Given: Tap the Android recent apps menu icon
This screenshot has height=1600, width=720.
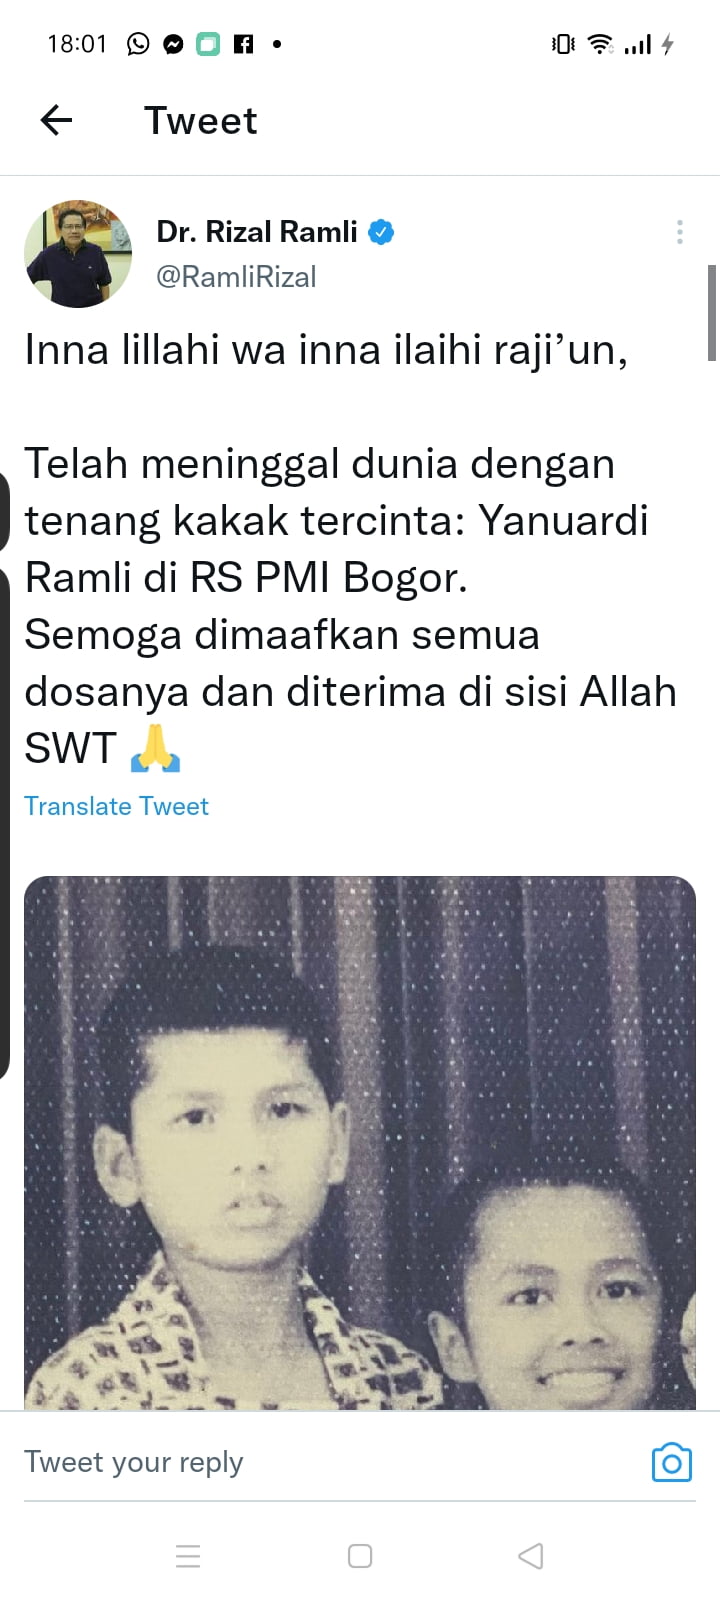Looking at the screenshot, I should point(188,1556).
